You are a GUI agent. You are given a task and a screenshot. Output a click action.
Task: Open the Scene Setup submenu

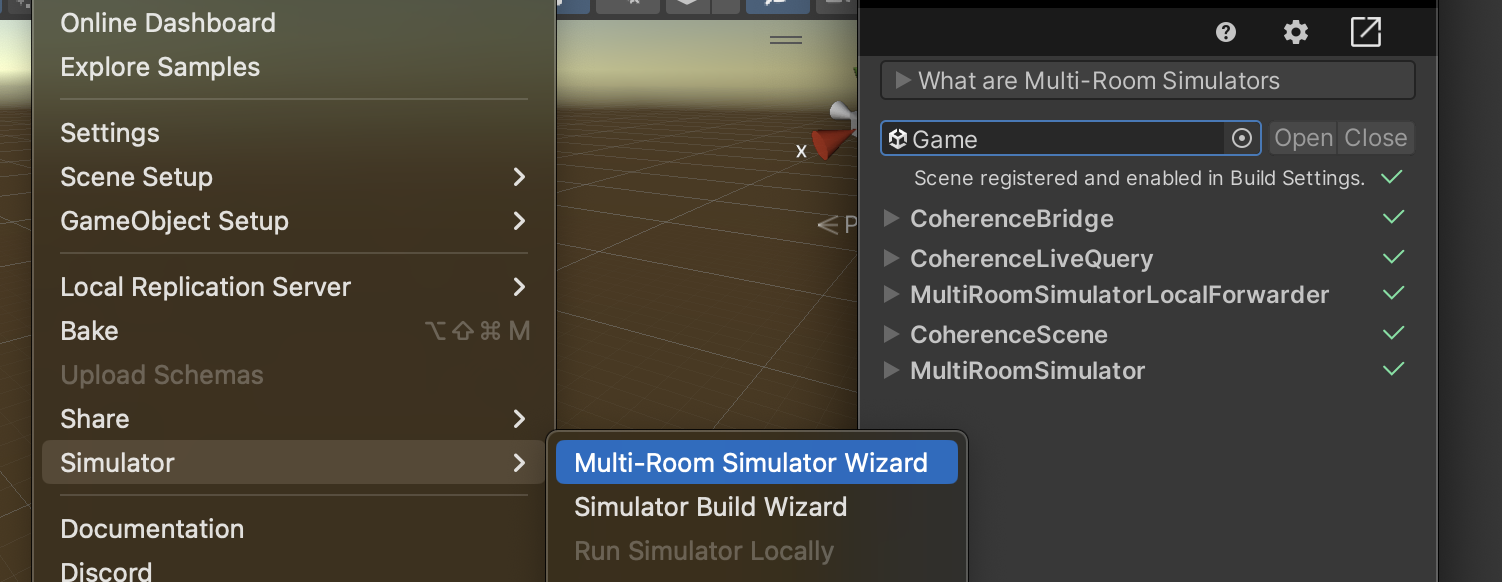[294, 177]
